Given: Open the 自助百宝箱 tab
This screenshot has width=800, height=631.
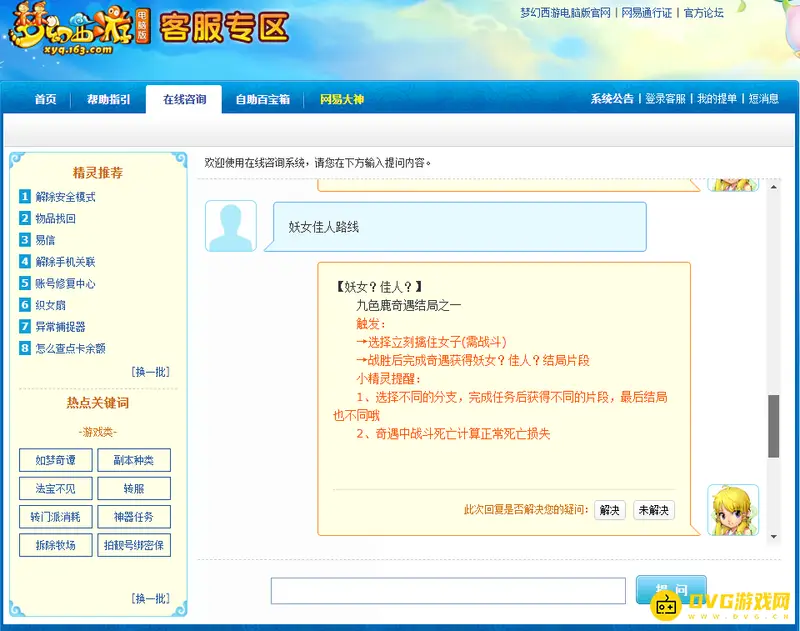Looking at the screenshot, I should pos(263,99).
